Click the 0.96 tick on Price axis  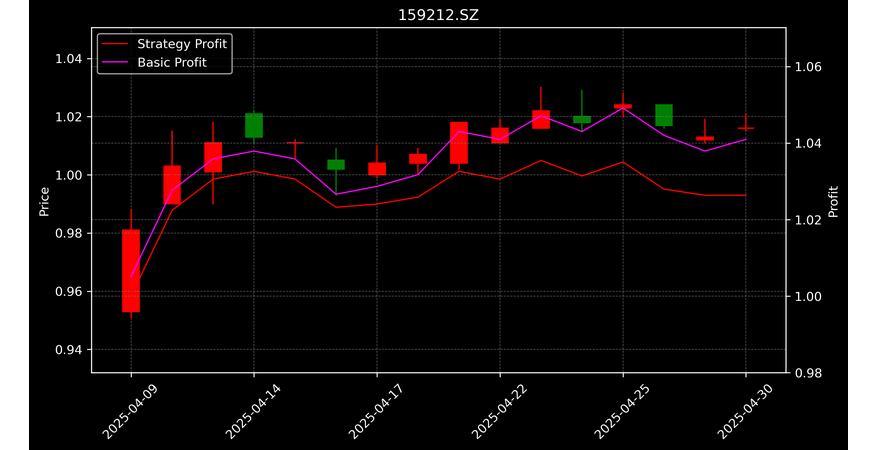click(68, 292)
